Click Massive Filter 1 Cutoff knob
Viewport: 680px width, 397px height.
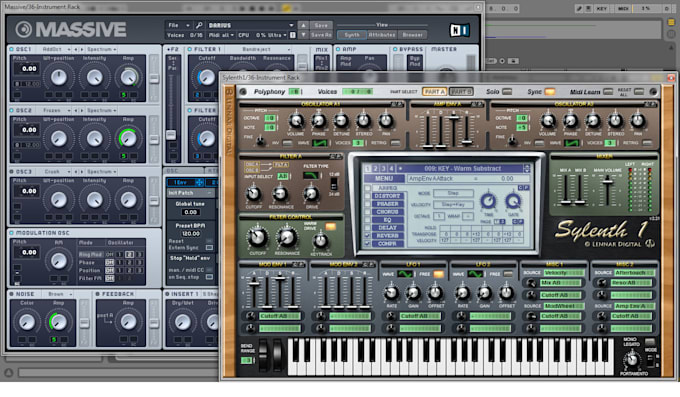click(206, 78)
